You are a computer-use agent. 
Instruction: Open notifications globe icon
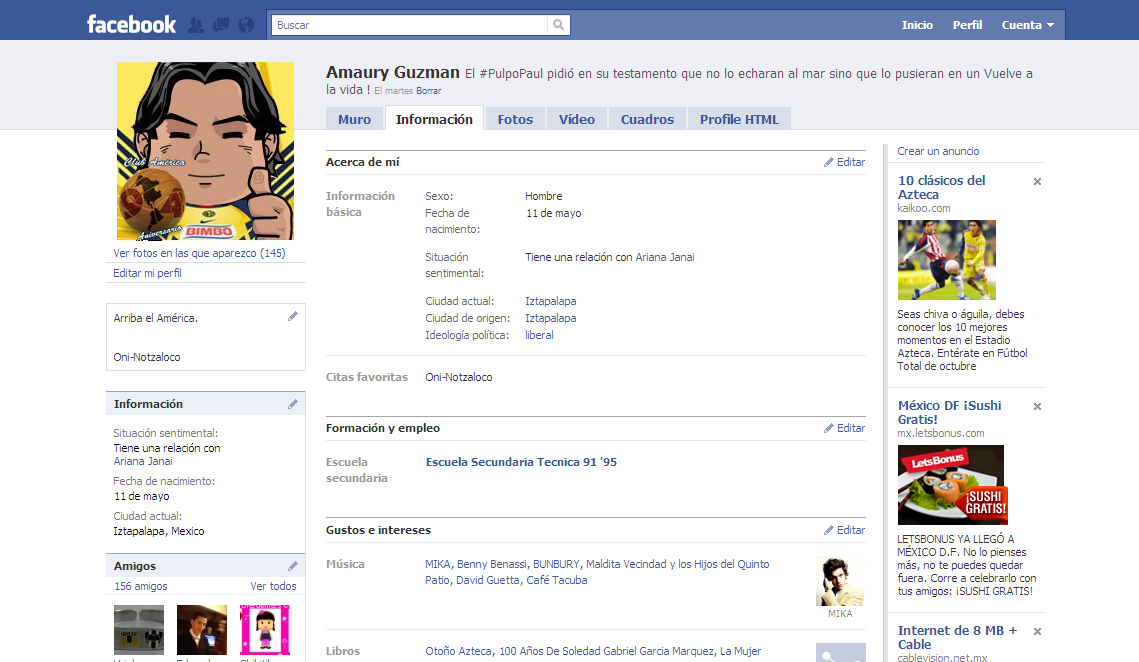point(246,25)
